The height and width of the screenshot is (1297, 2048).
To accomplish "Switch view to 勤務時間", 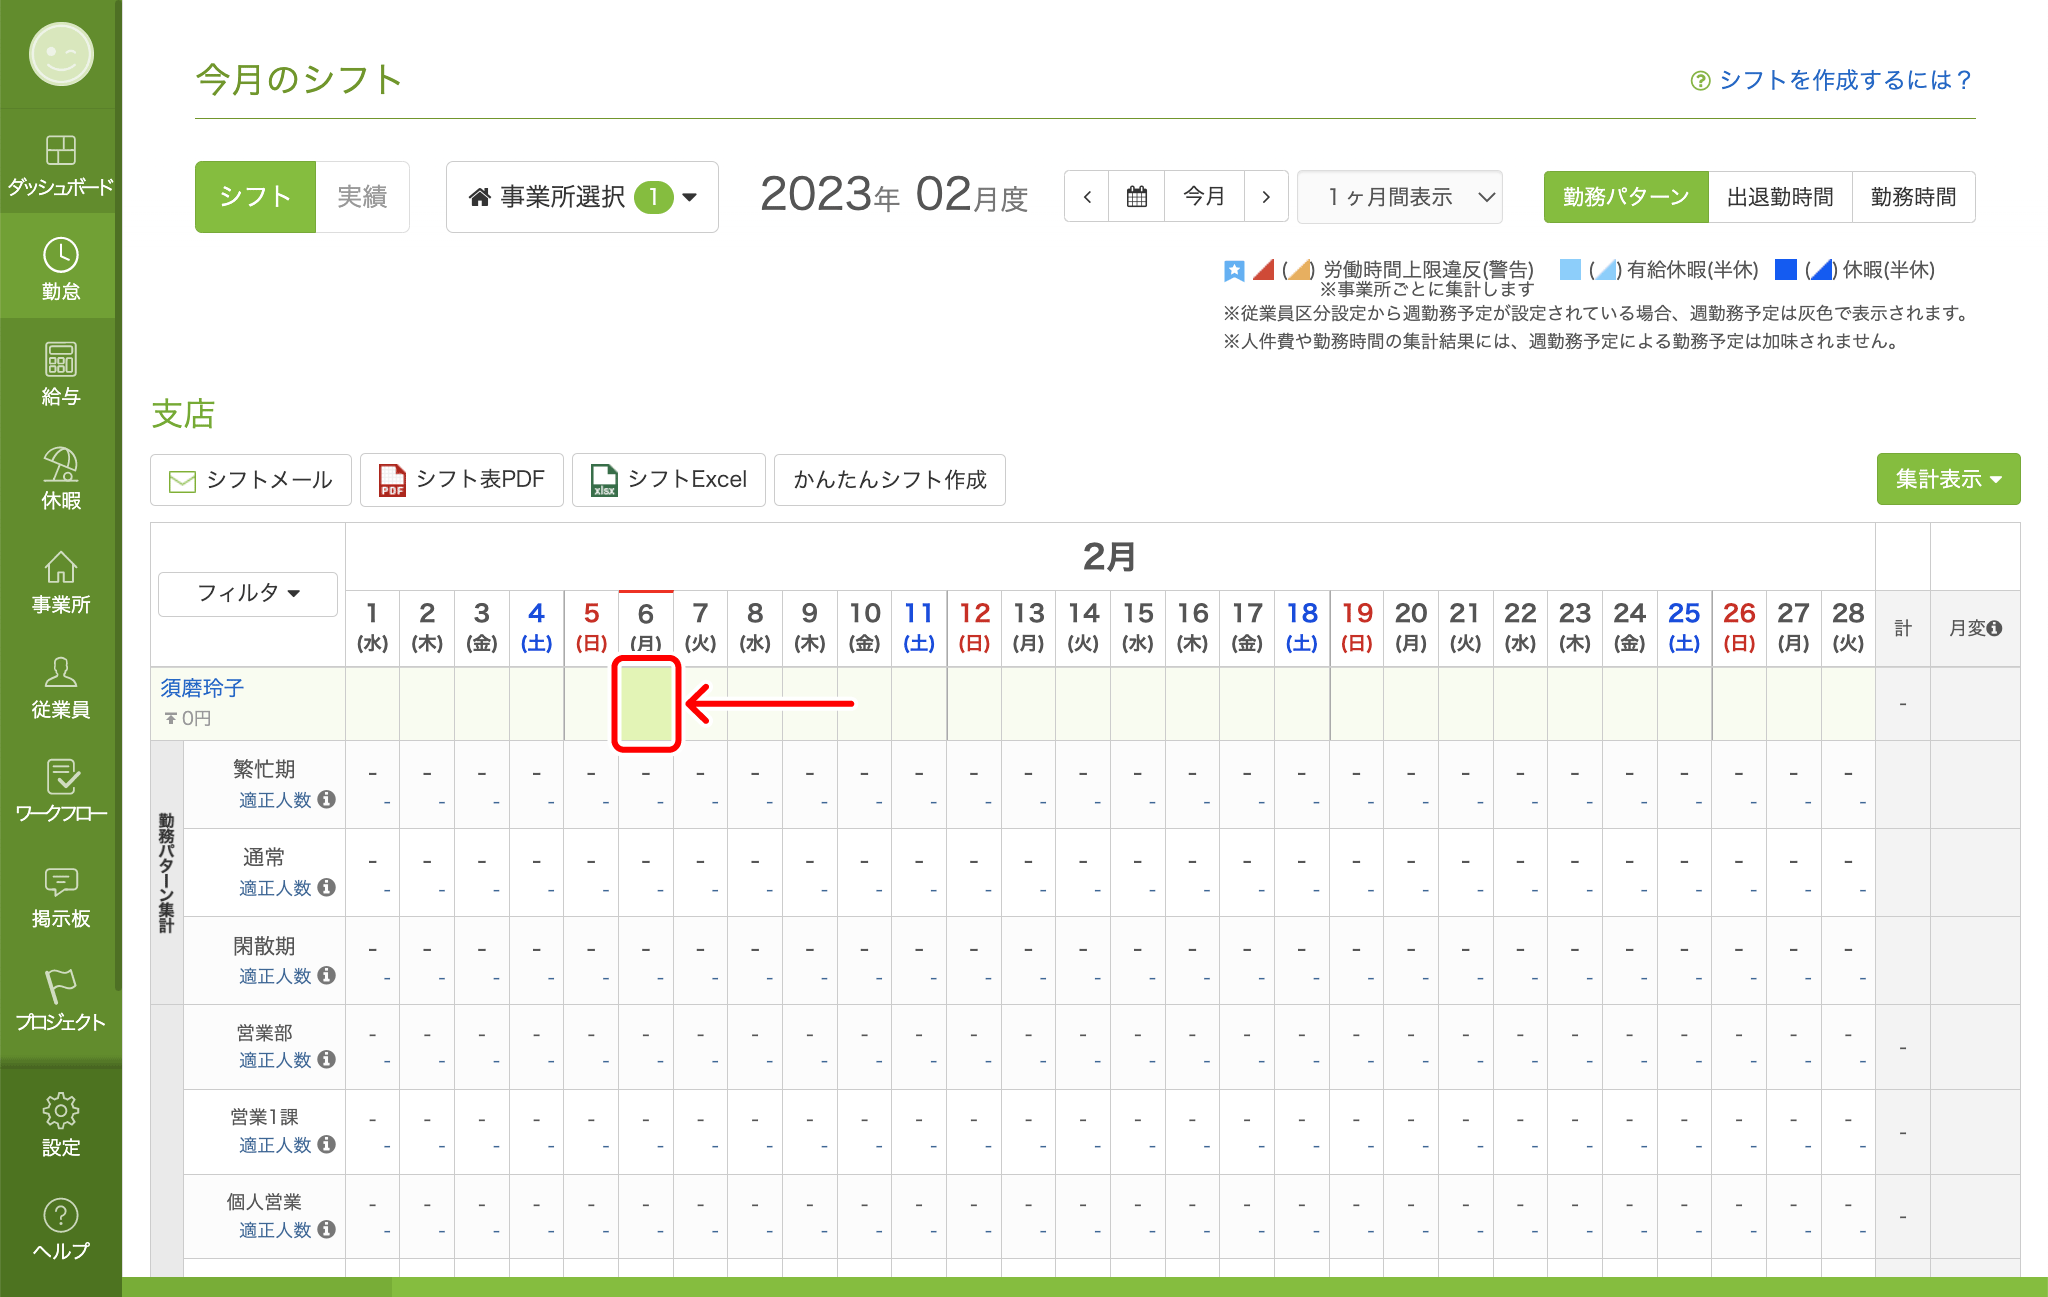I will tap(1913, 197).
